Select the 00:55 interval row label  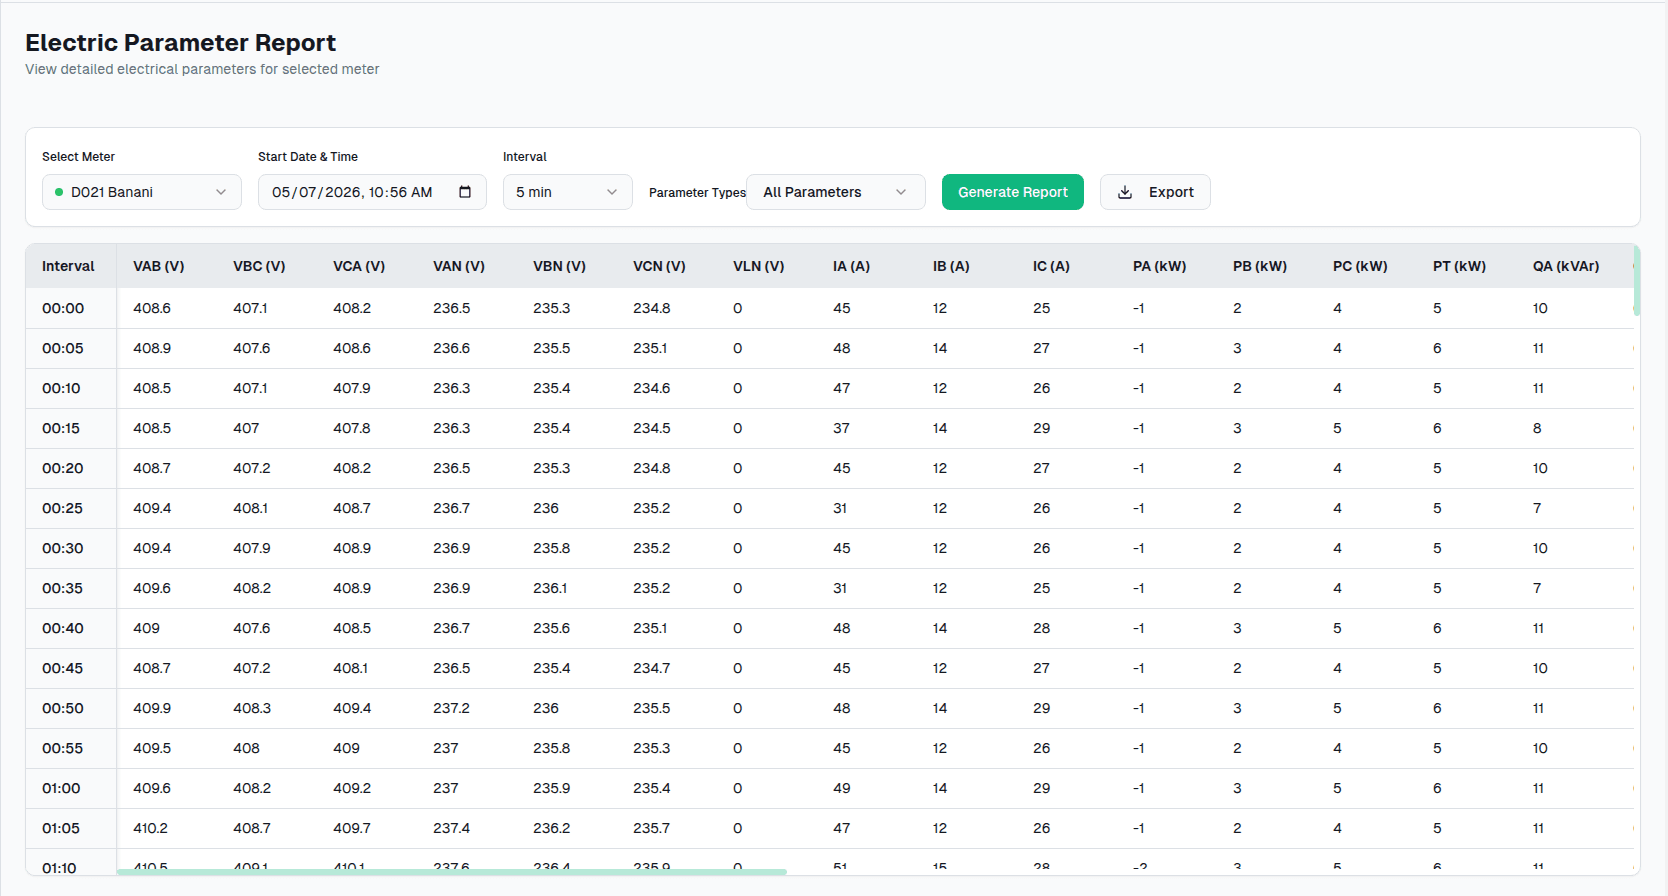point(62,748)
